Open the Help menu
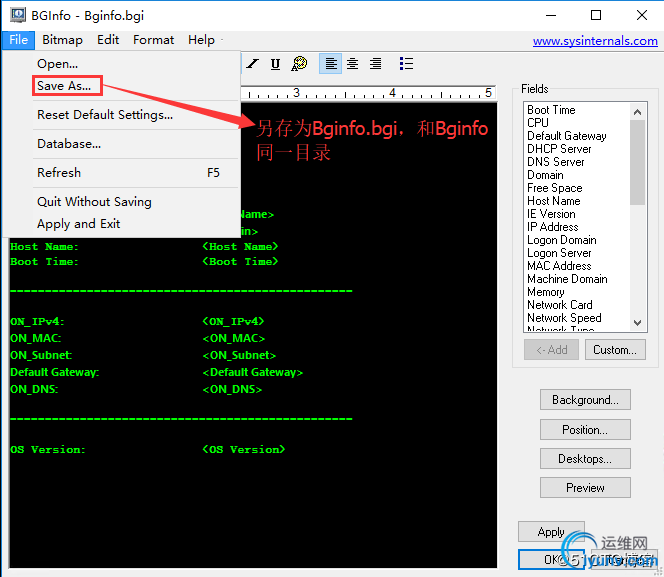The width and height of the screenshot is (664, 577). pos(201,40)
